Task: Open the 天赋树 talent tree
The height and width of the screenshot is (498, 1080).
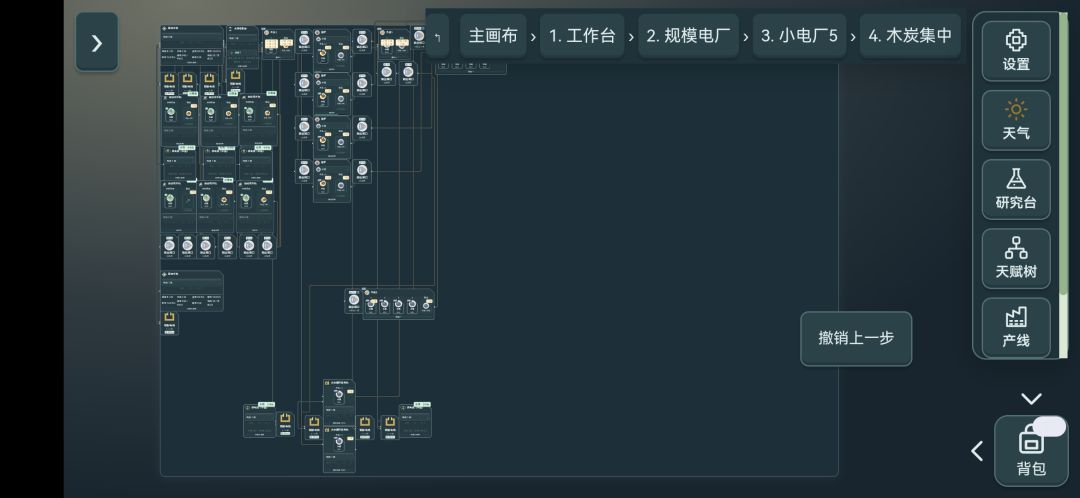Action: click(x=1016, y=258)
